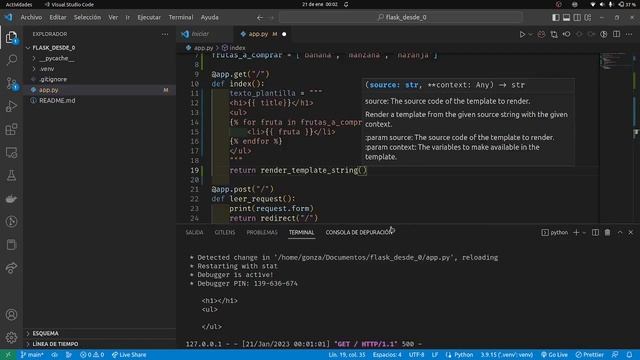Launch Go Live server

tap(554, 355)
